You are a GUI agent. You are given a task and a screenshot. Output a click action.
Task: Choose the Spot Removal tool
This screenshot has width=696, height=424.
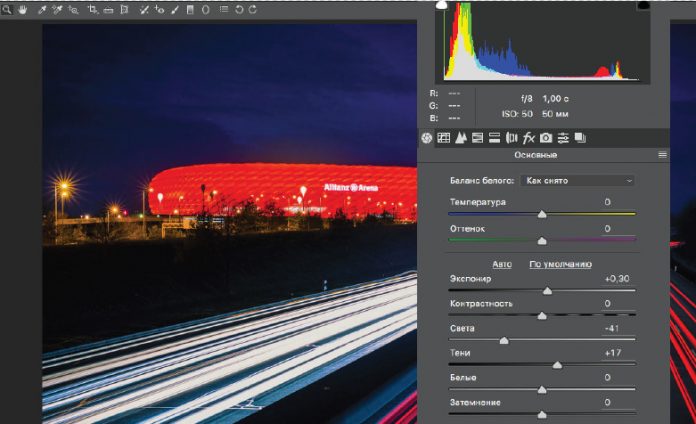(x=146, y=9)
